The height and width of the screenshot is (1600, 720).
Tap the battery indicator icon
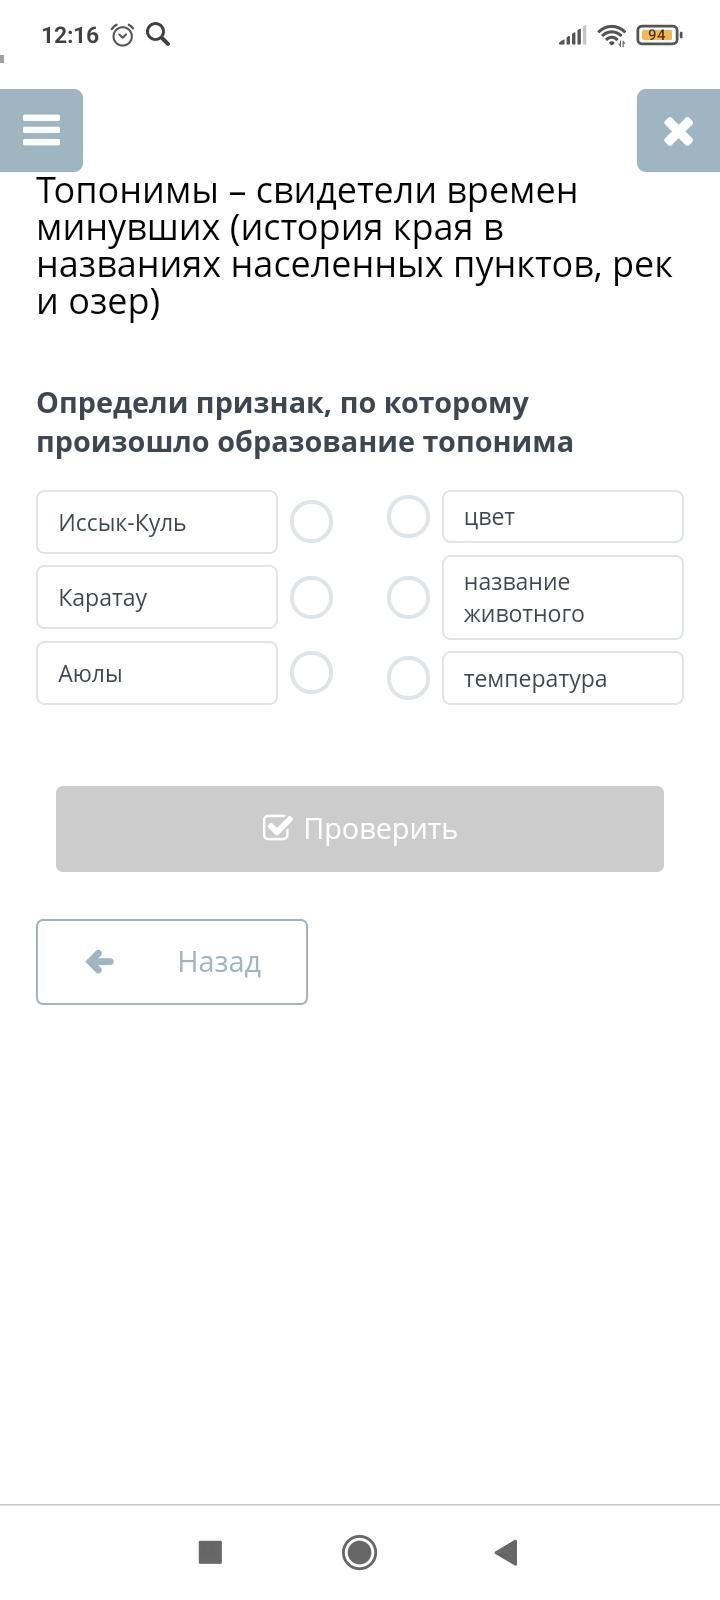coord(658,35)
